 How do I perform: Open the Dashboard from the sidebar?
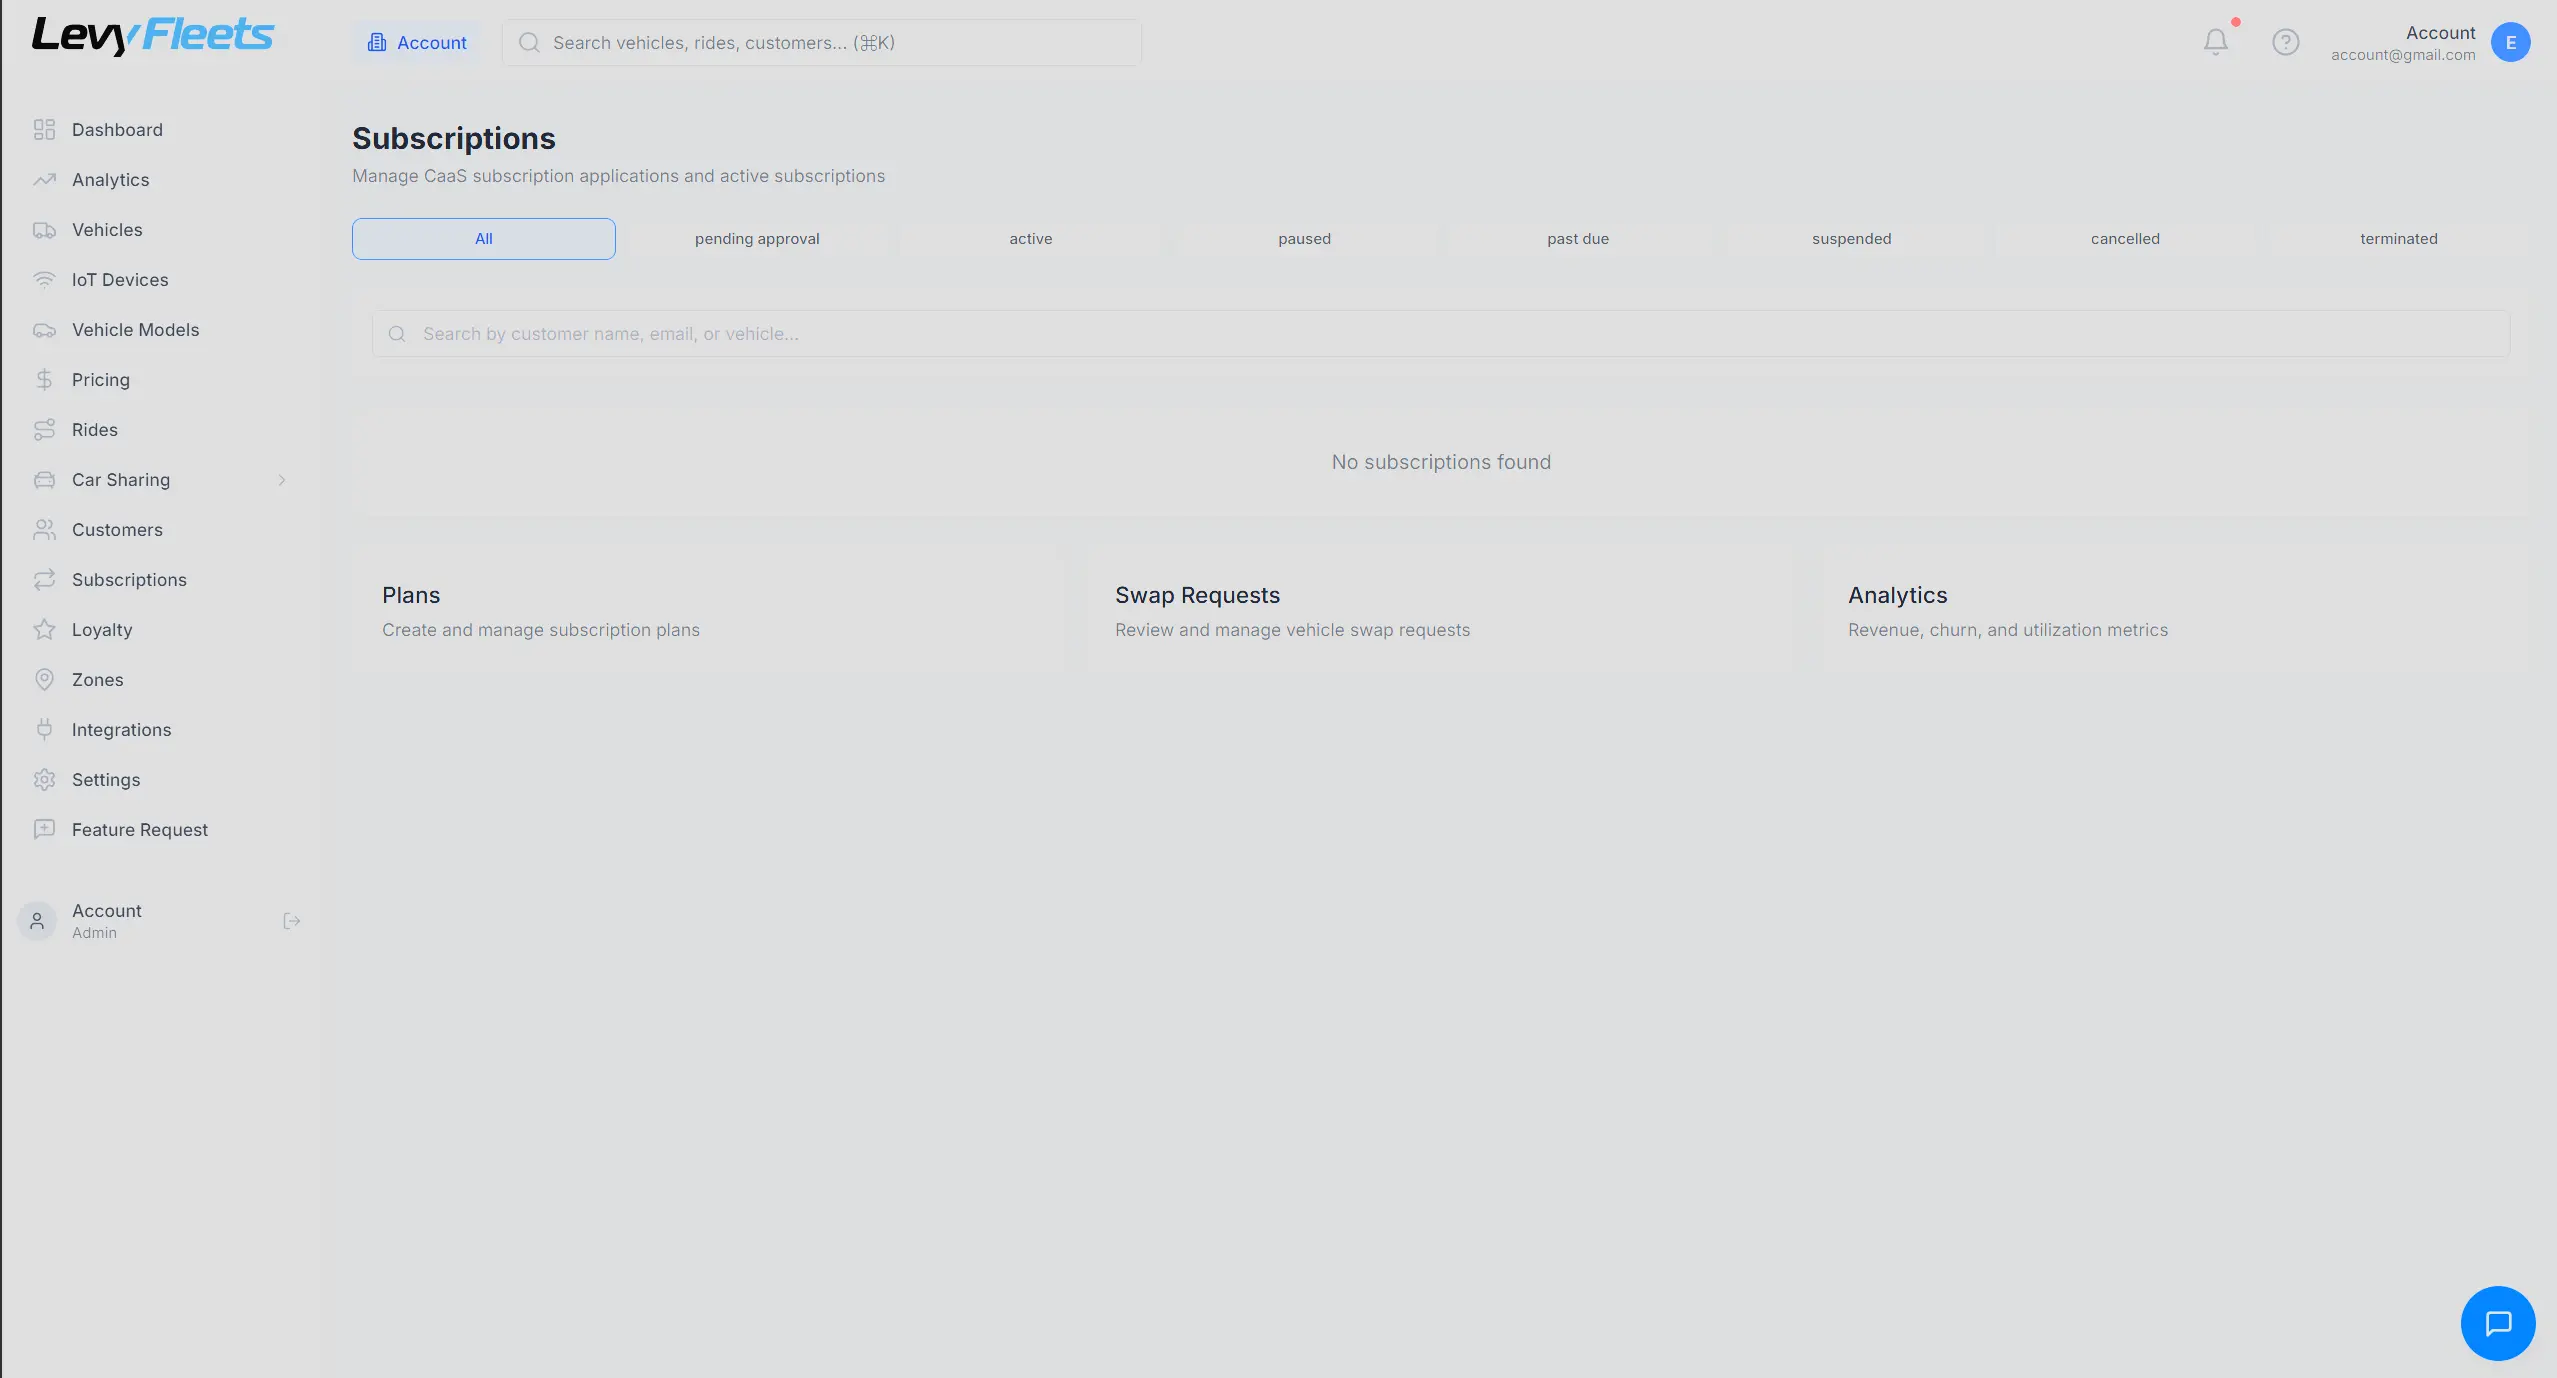(x=118, y=129)
